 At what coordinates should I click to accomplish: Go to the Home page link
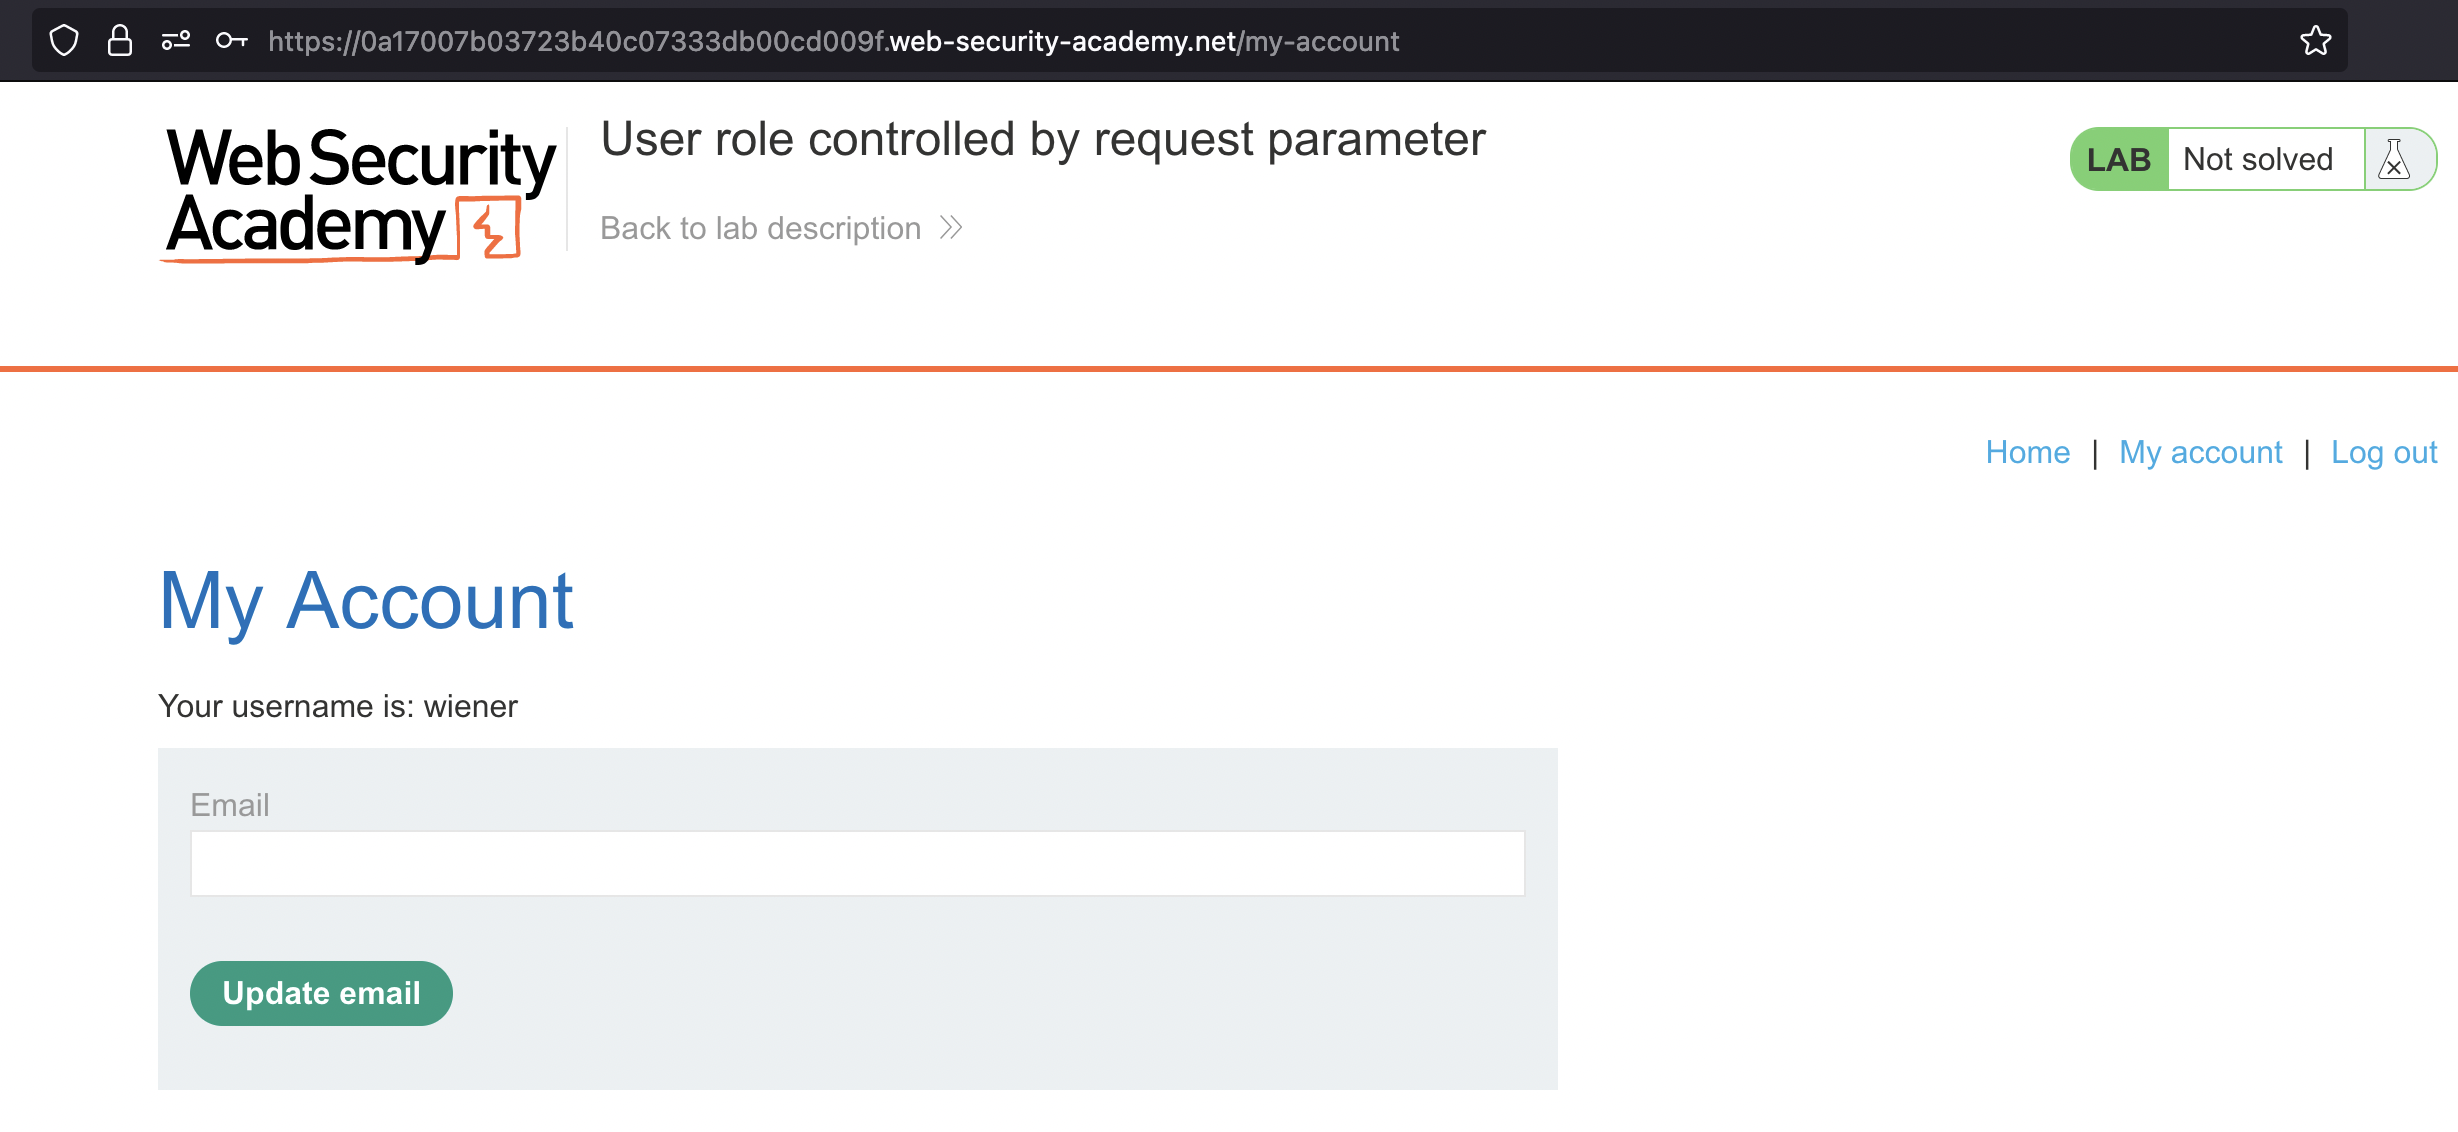tap(2027, 452)
